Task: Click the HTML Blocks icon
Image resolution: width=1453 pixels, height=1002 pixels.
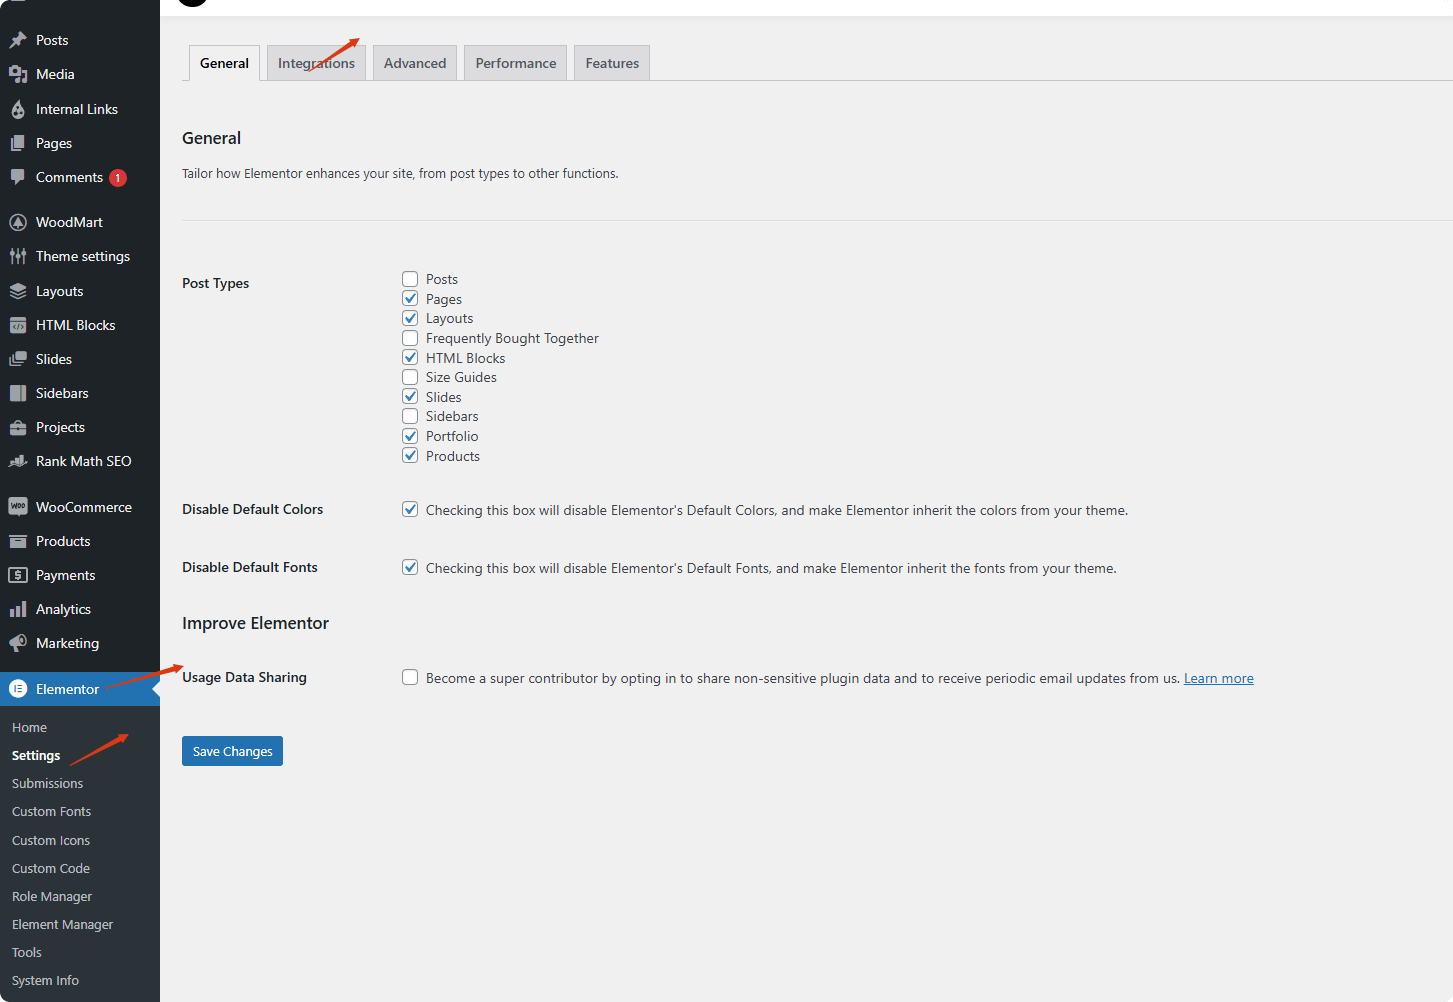Action: pos(18,325)
